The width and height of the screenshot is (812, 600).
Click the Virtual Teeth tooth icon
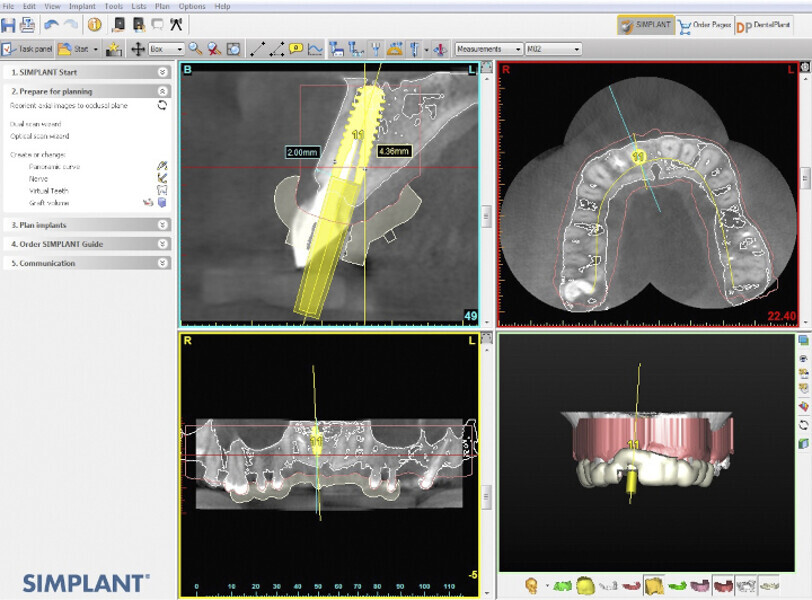(x=162, y=188)
